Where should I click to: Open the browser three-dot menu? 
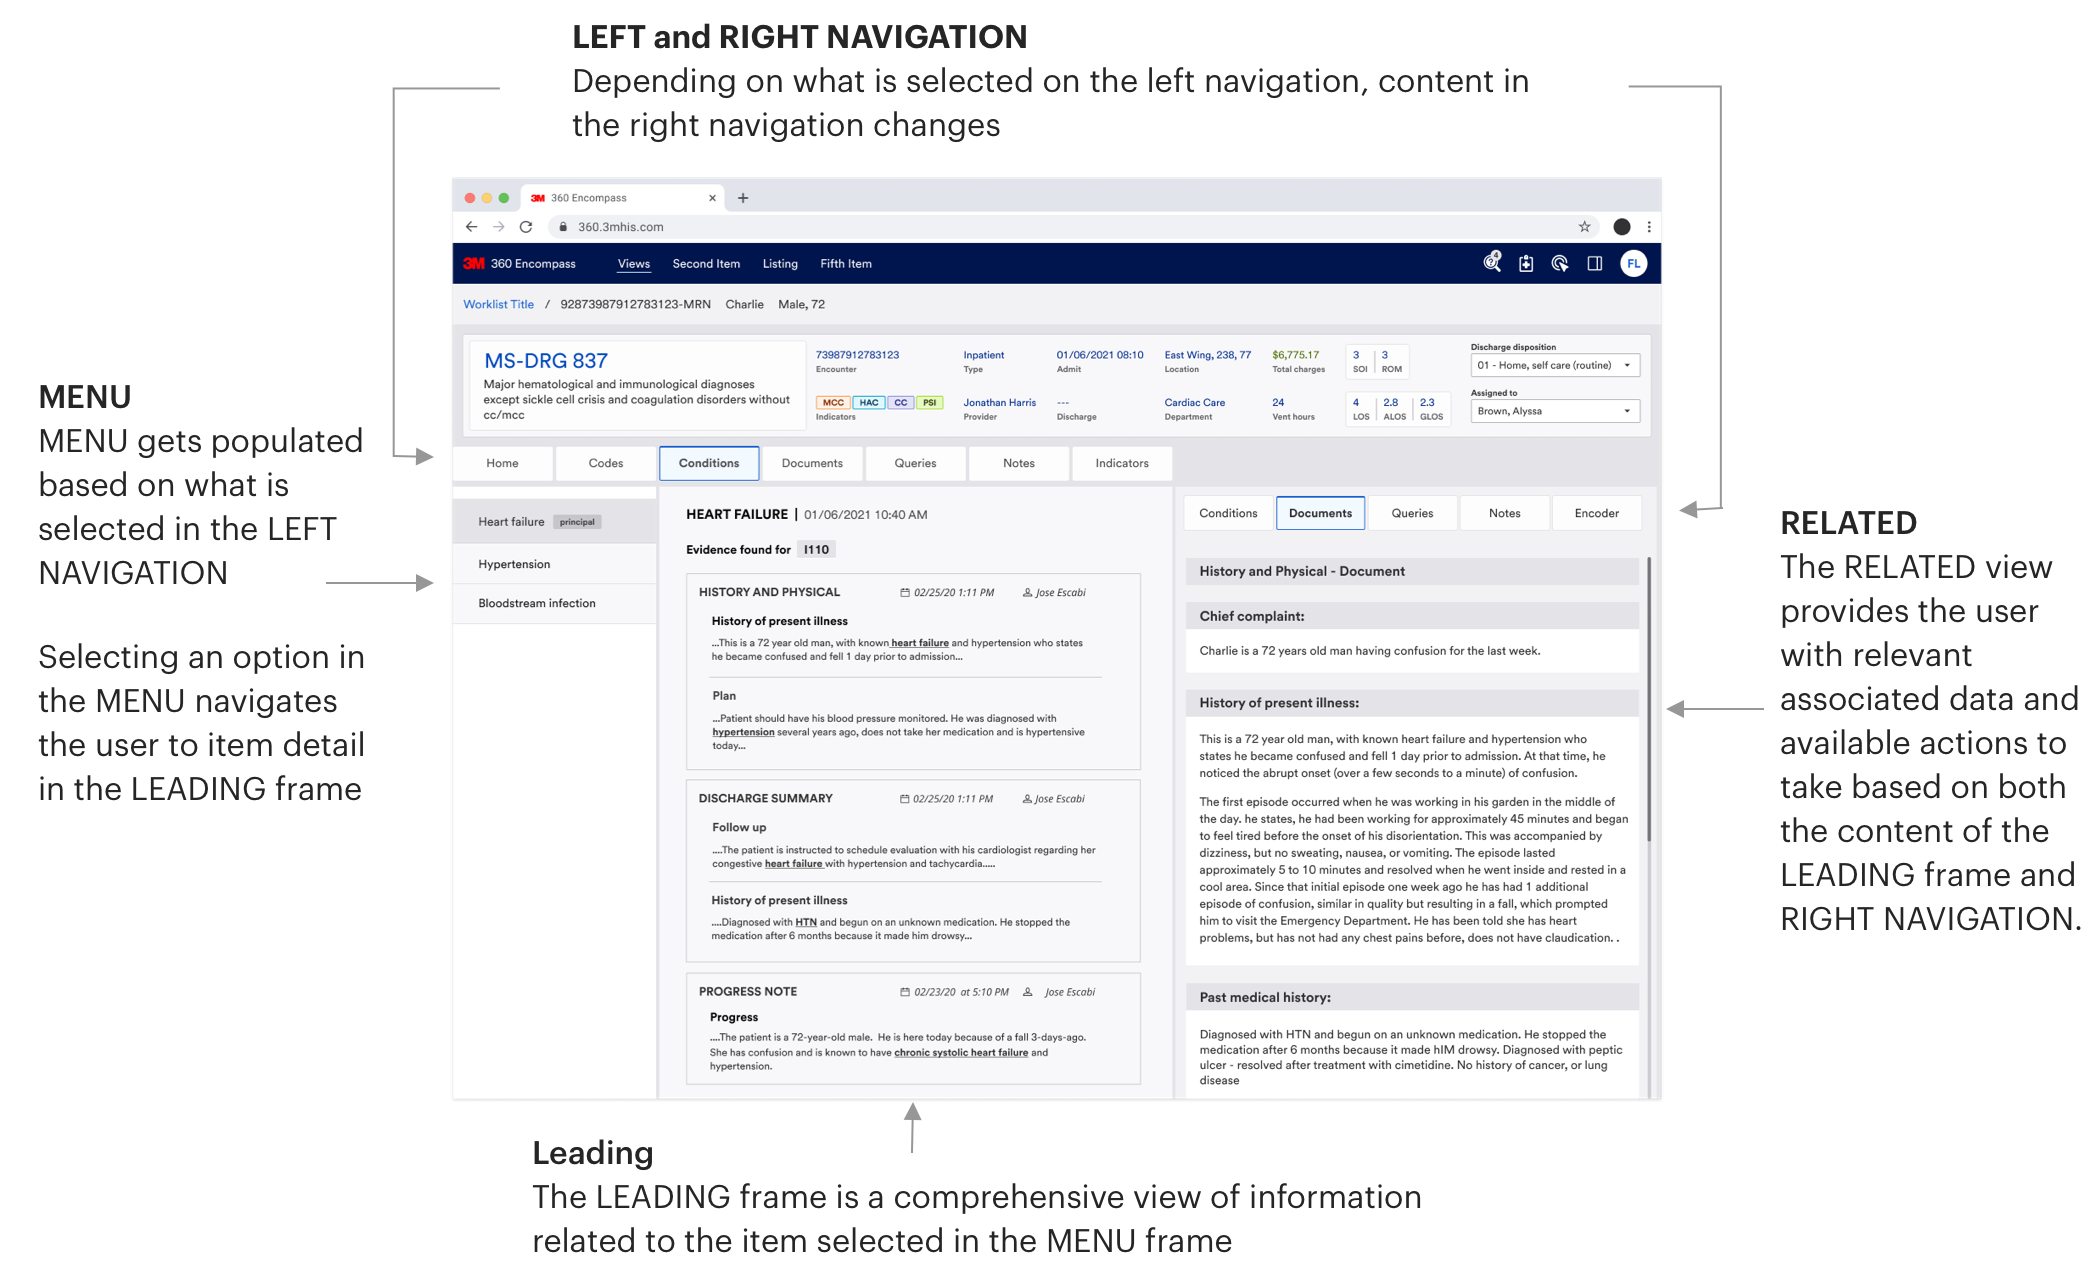(x=1649, y=227)
